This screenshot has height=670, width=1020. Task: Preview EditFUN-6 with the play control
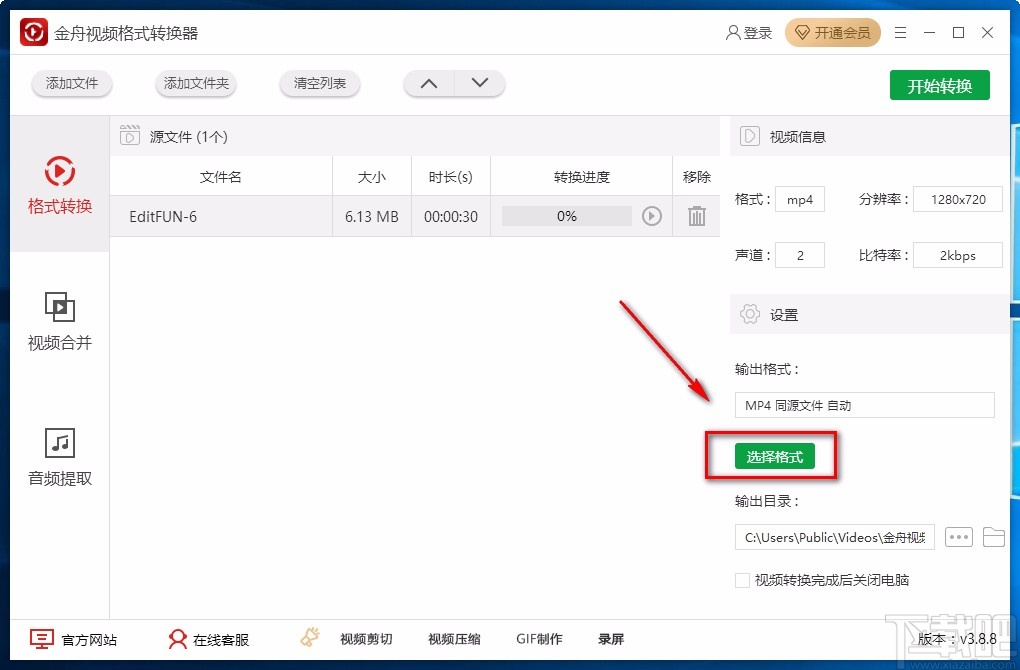click(x=652, y=216)
